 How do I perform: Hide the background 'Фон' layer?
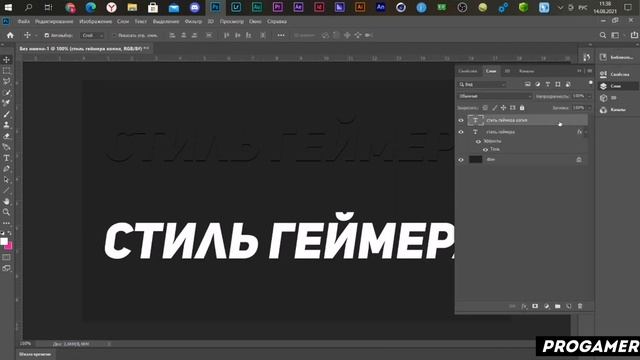[461, 160]
